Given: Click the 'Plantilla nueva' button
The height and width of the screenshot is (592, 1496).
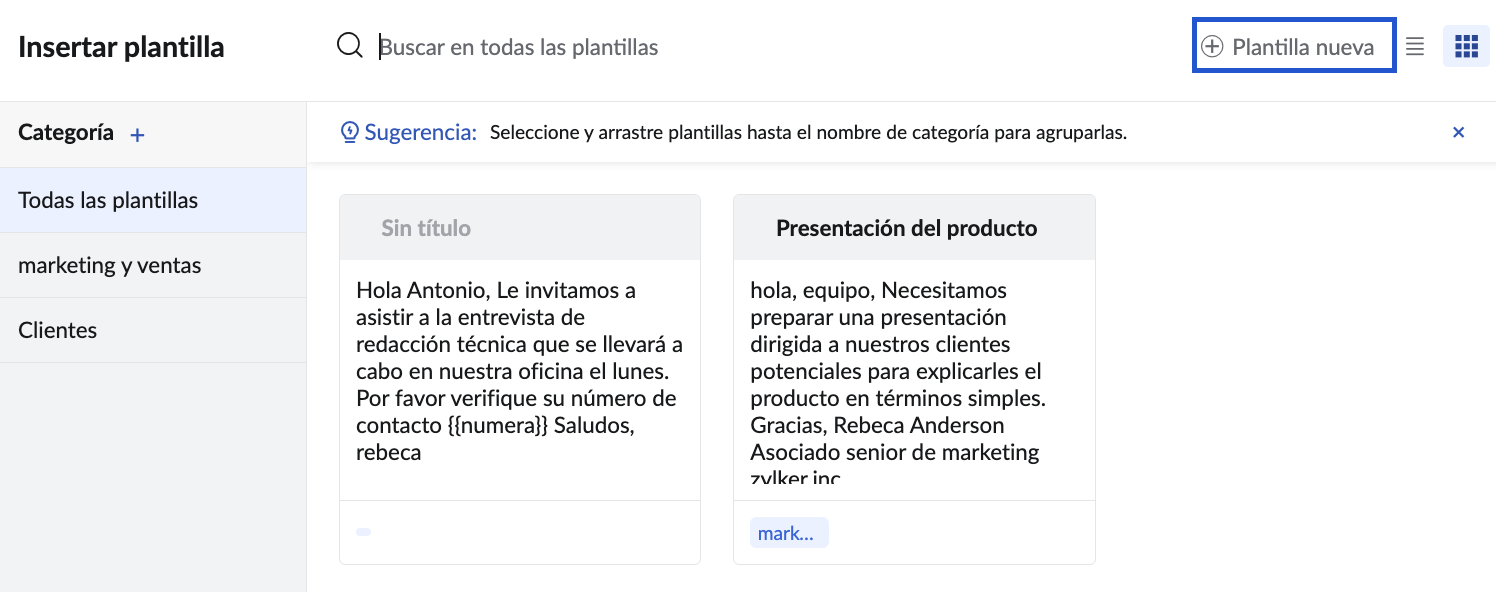Looking at the screenshot, I should tap(1294, 46).
